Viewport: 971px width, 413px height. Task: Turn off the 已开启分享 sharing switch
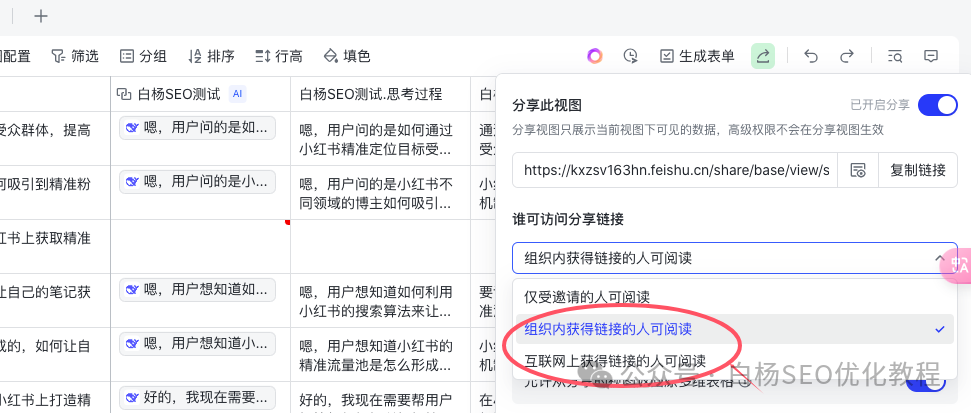point(938,105)
